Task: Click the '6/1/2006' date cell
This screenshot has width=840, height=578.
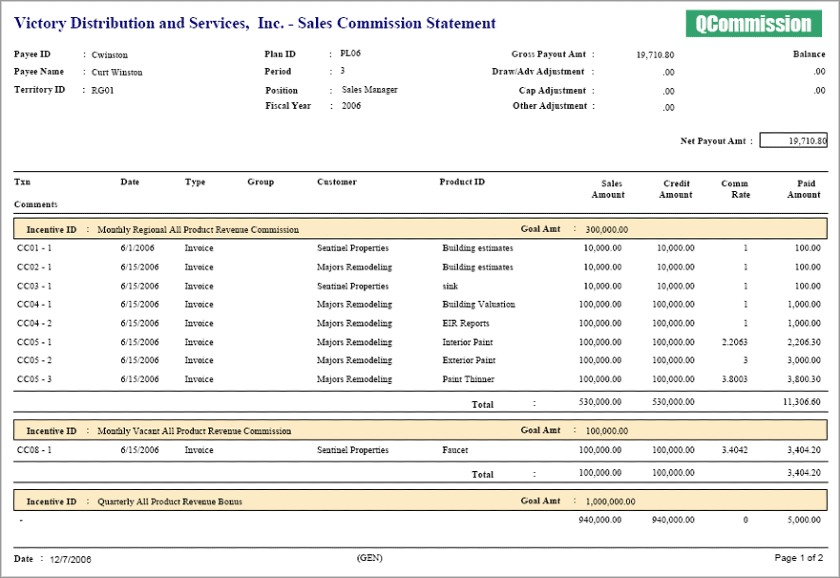Action: [x=137, y=248]
